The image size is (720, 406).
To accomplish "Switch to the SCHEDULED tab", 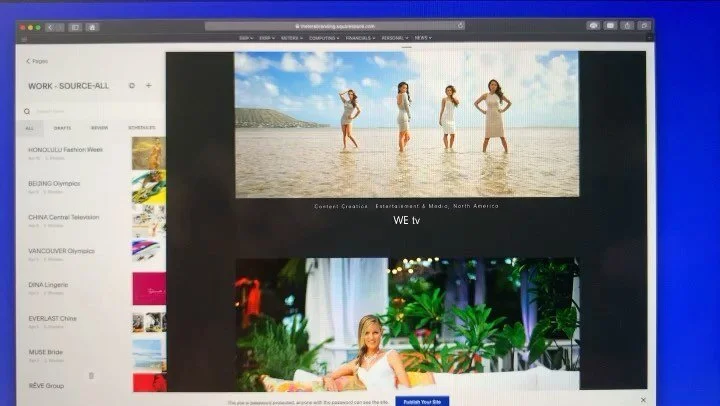I will coord(142,128).
